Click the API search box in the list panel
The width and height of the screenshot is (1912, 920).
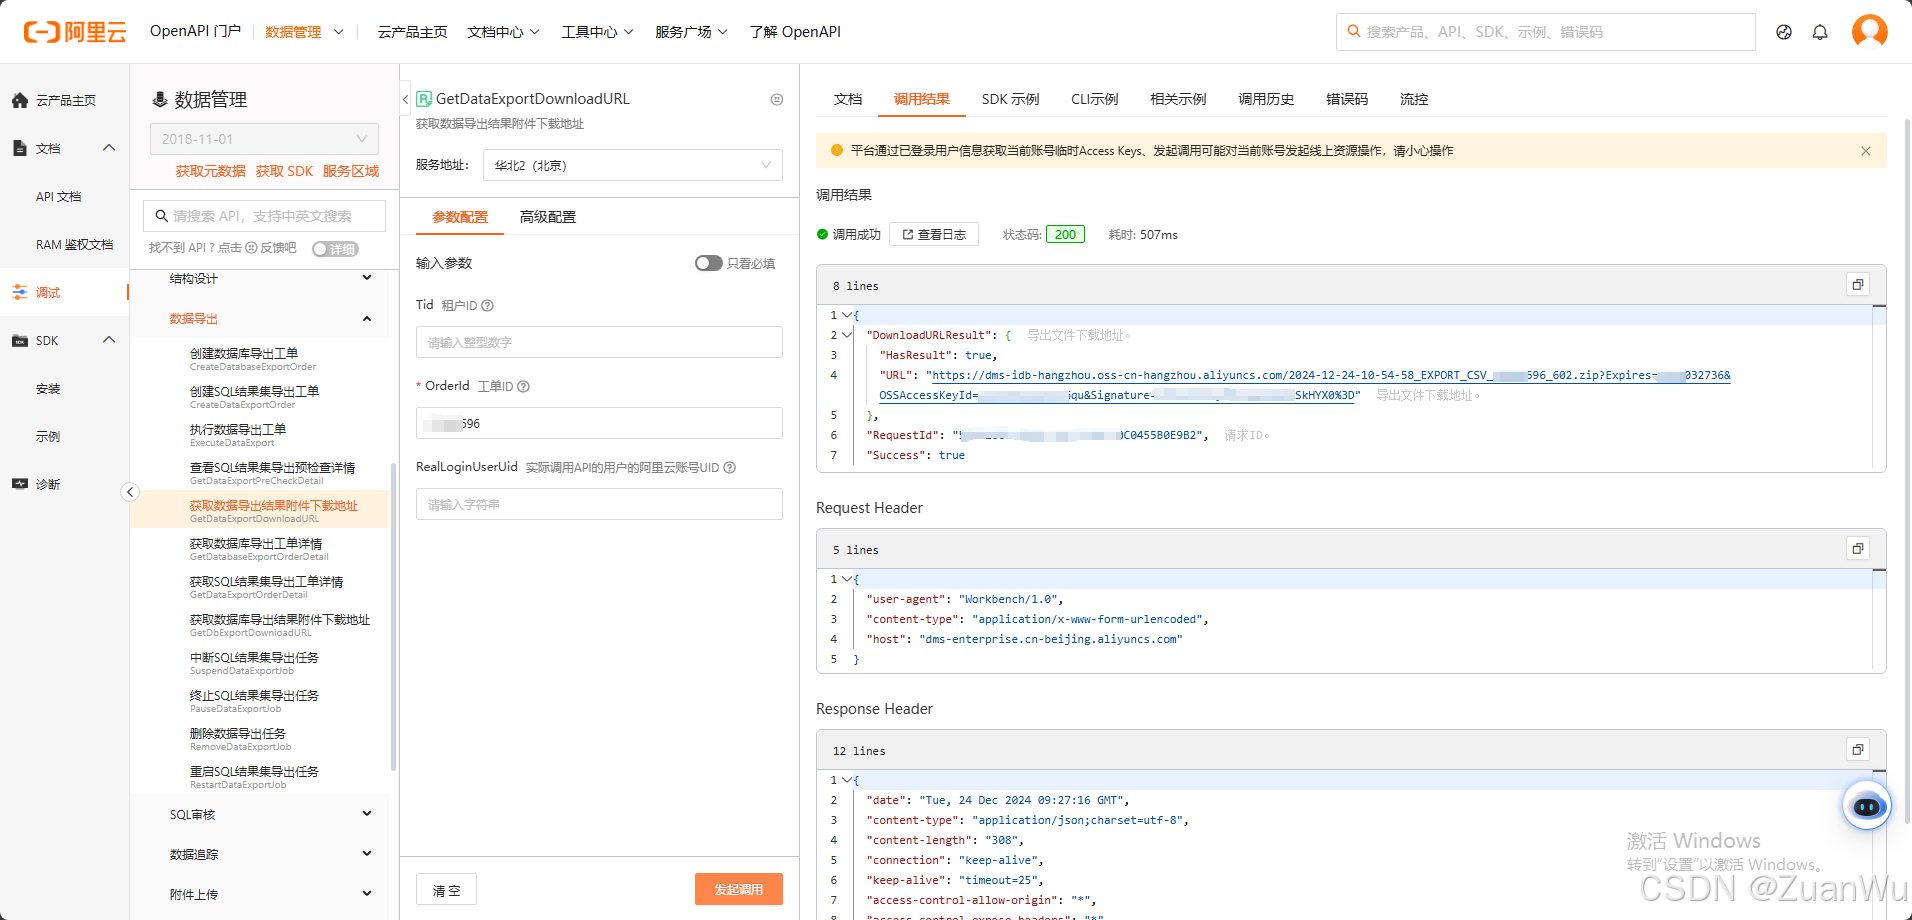[264, 216]
